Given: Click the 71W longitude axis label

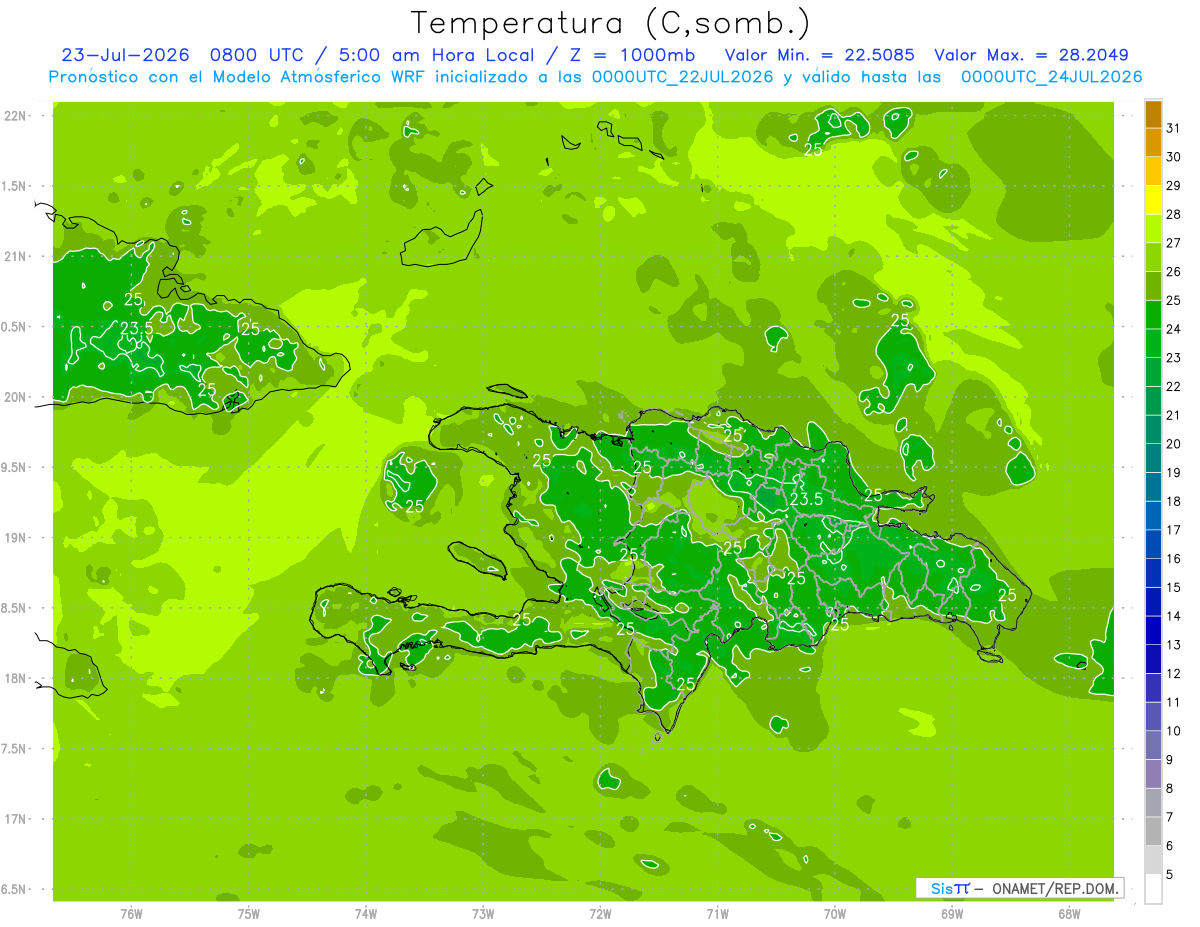Looking at the screenshot, I should point(717,913).
